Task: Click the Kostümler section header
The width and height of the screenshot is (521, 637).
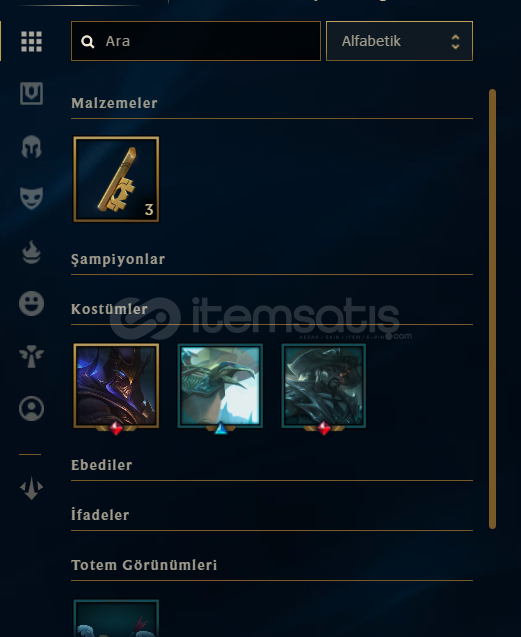Action: [x=109, y=309]
